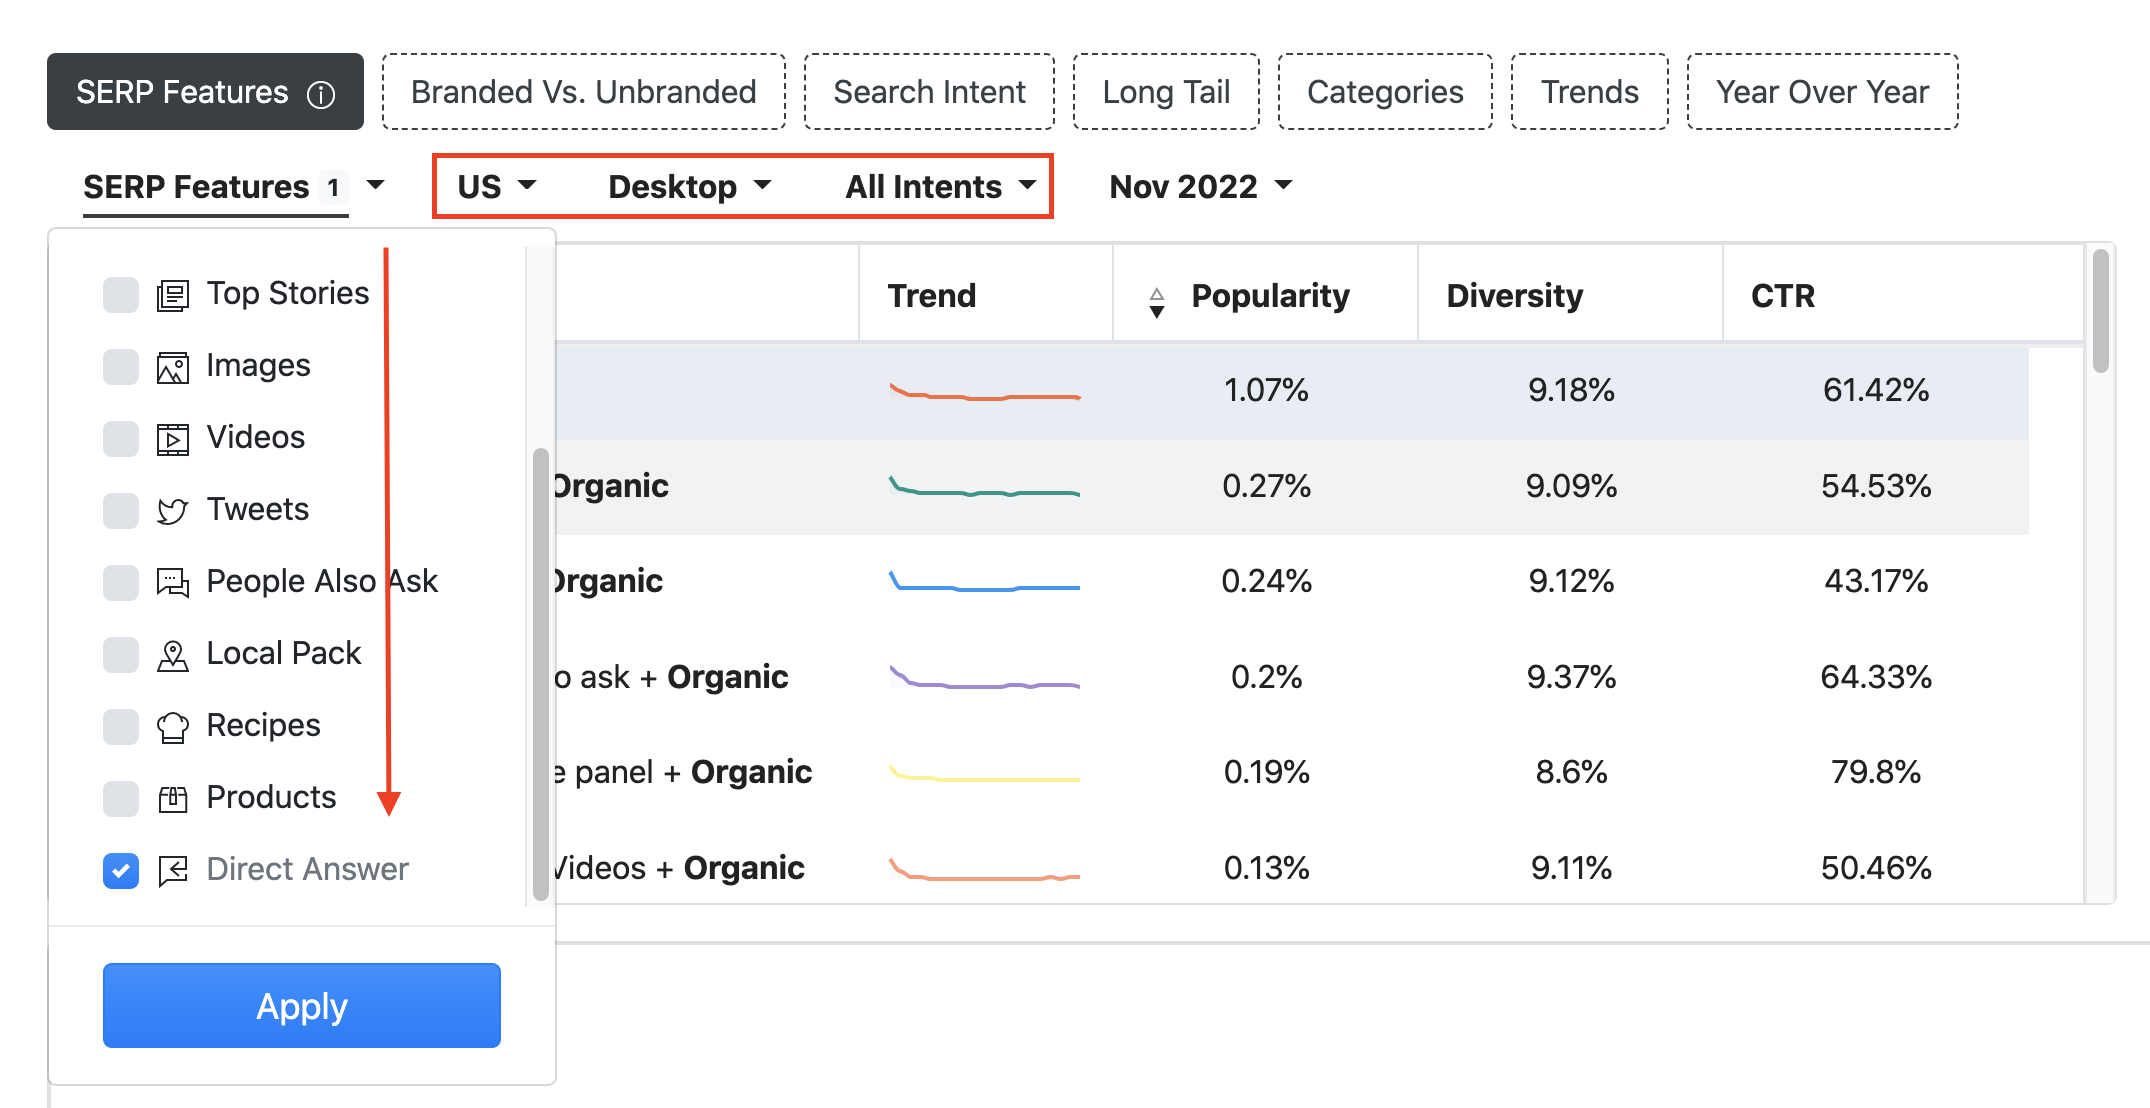
Task: Switch to Branded Vs. Unbranded tab
Action: pyautogui.click(x=583, y=92)
